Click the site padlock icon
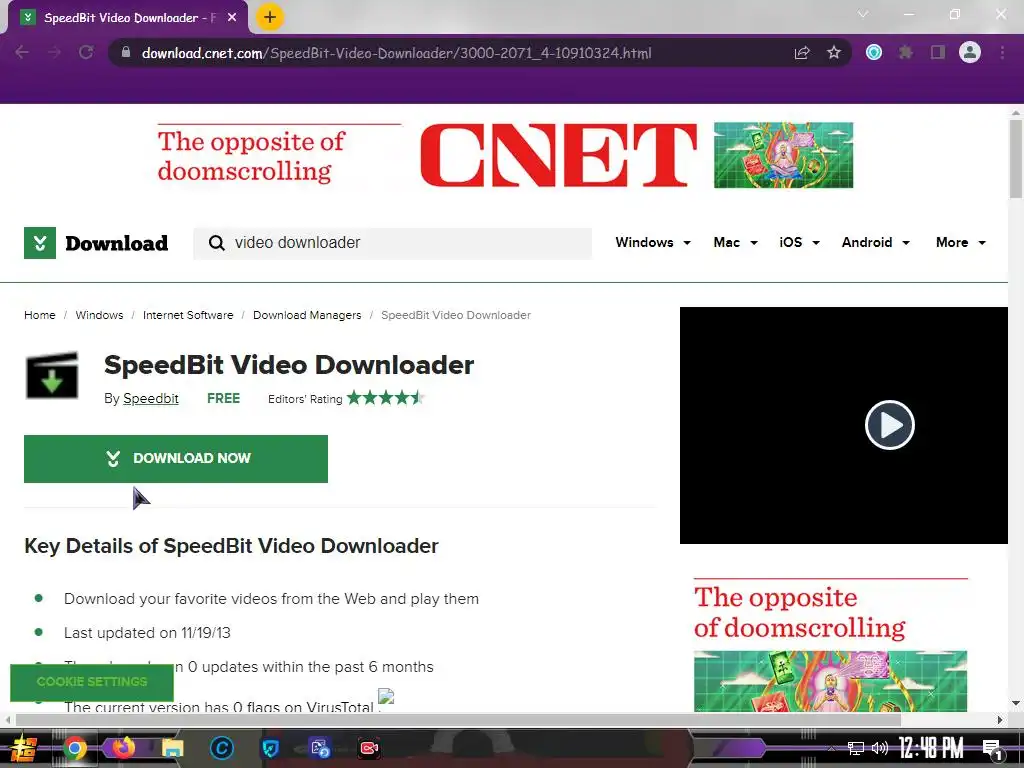Image resolution: width=1024 pixels, height=768 pixels. coord(126,52)
